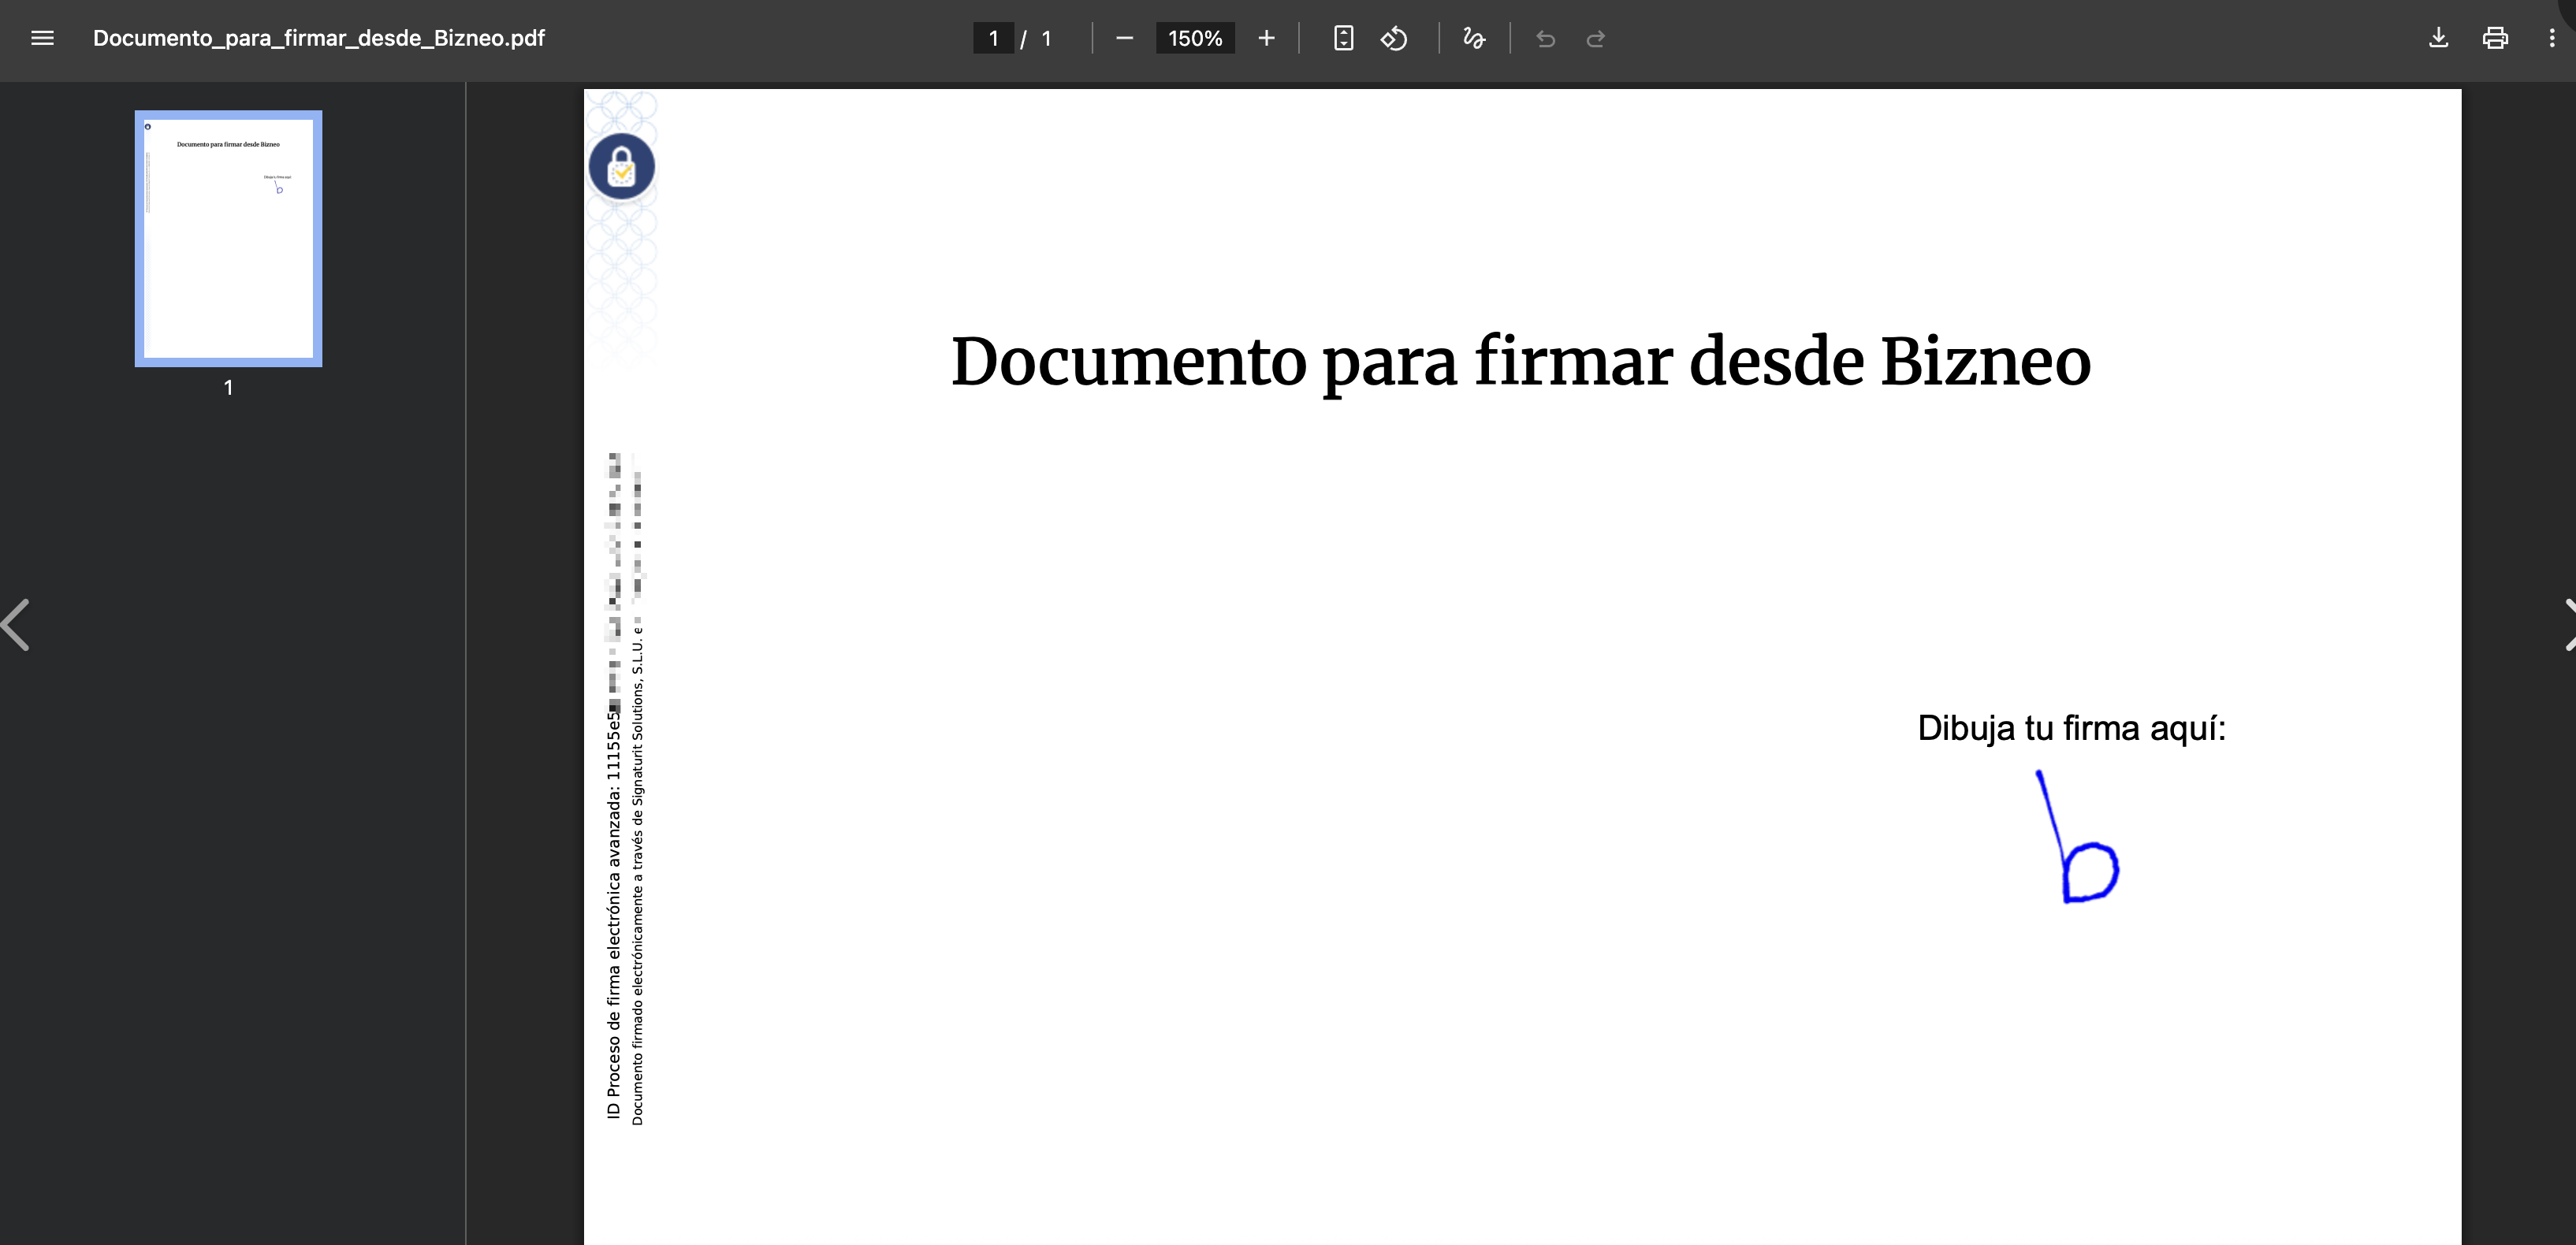Download the PDF file

[x=2438, y=38]
